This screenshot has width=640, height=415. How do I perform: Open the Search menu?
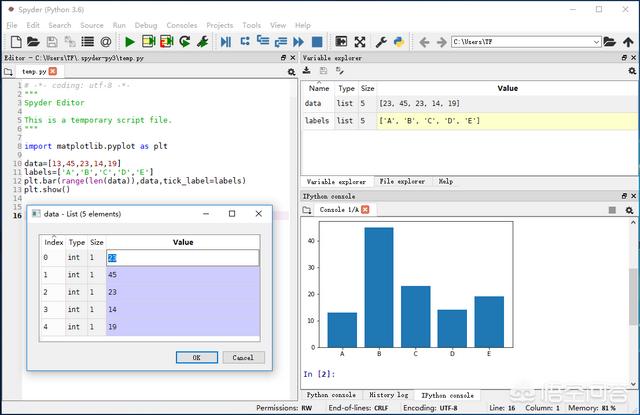pos(60,25)
